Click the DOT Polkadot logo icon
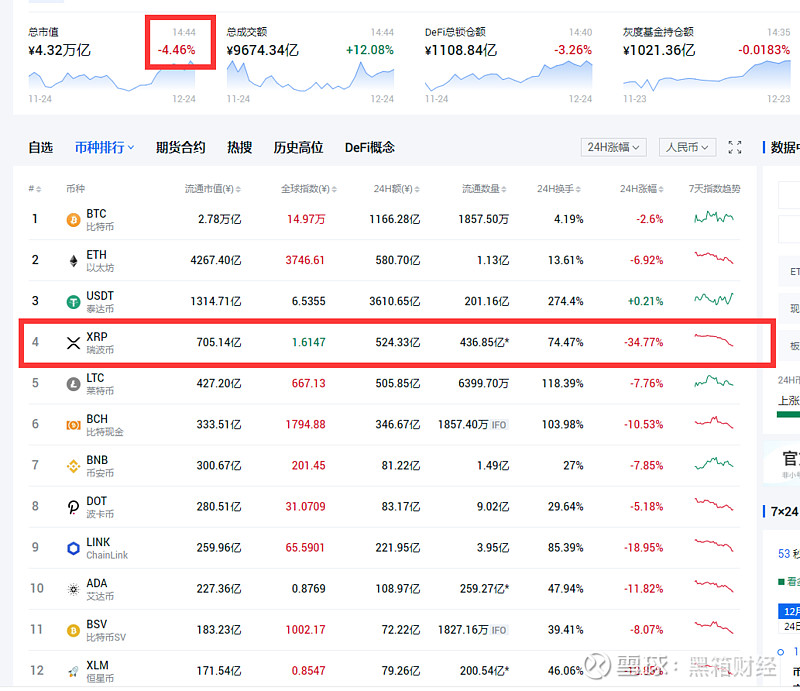Image resolution: width=800 pixels, height=691 pixels. [x=73, y=507]
